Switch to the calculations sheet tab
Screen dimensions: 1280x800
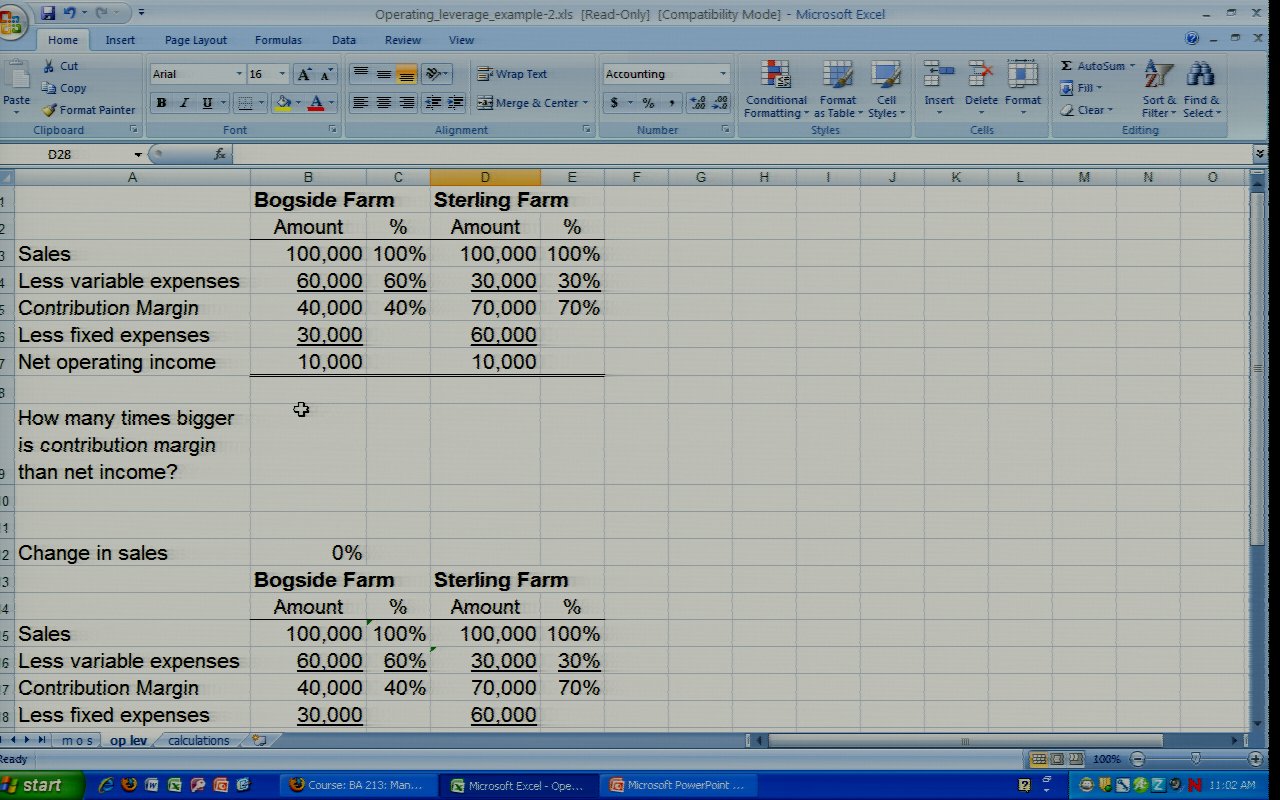tap(198, 741)
